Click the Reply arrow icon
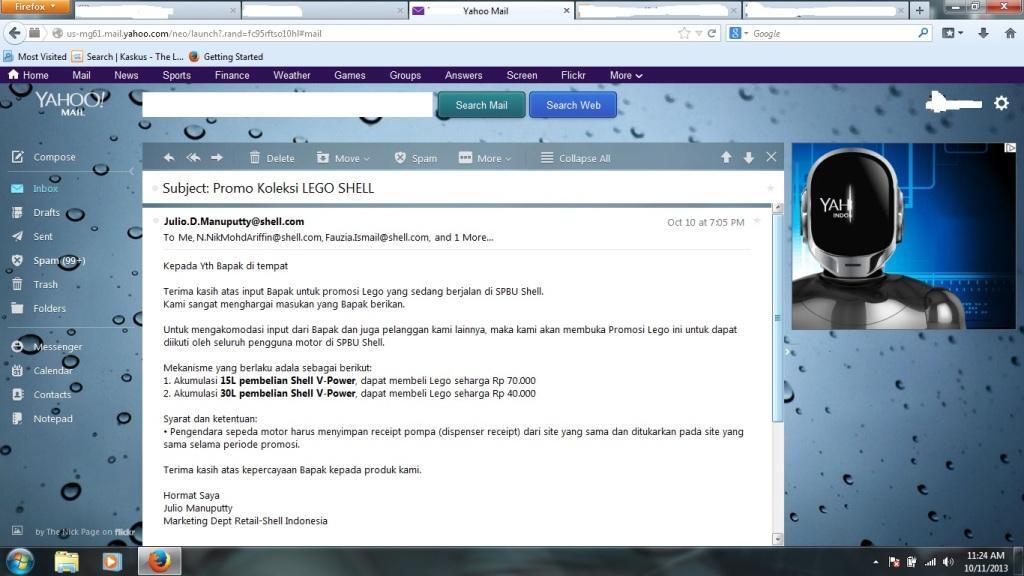 coord(169,158)
